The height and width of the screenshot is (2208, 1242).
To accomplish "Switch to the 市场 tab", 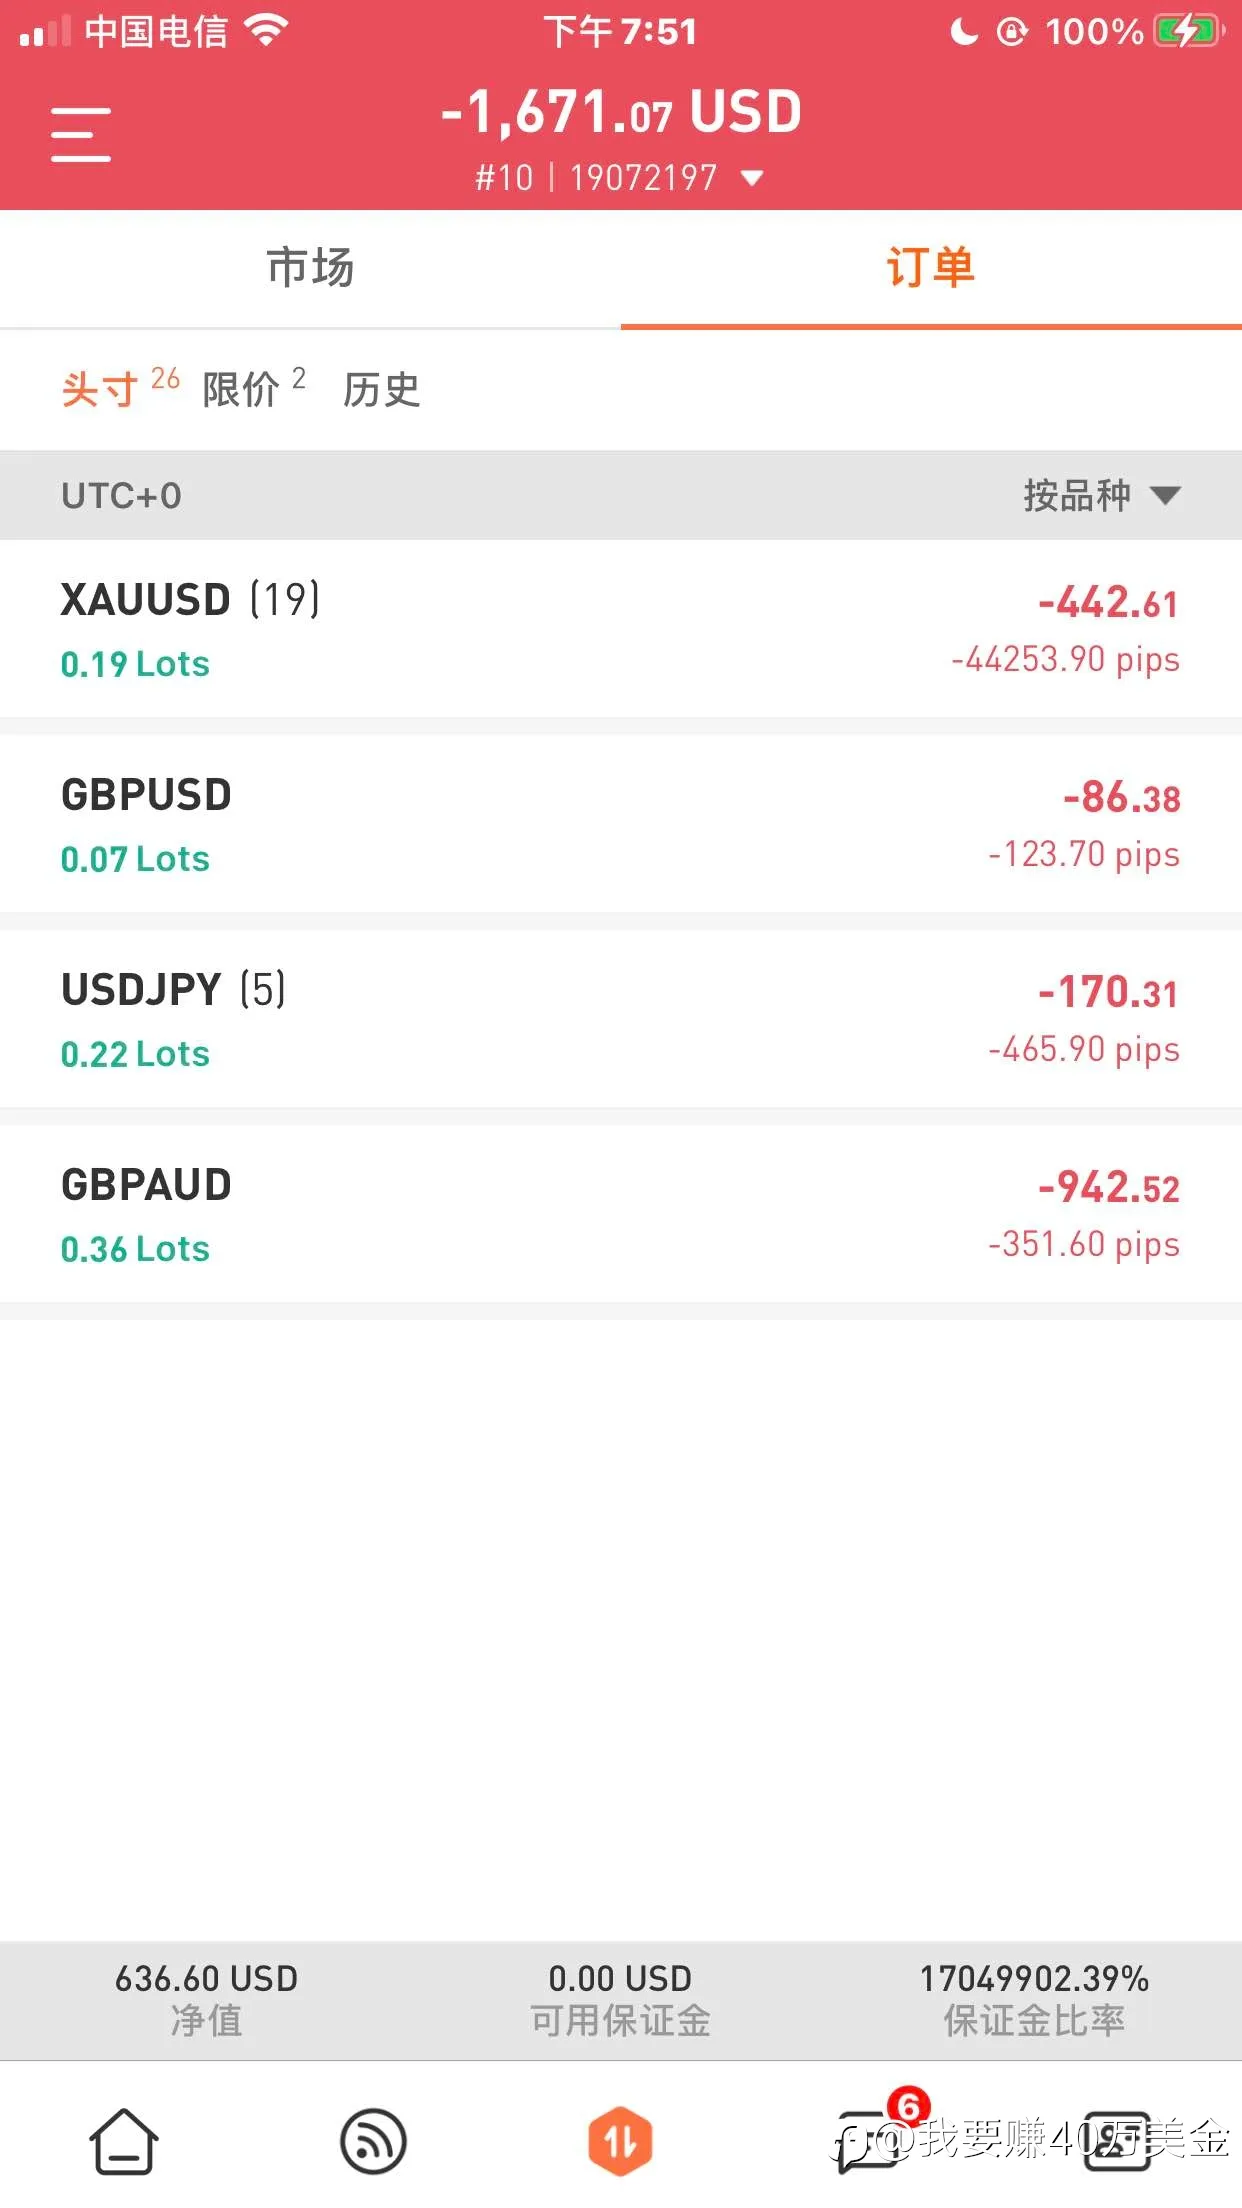I will pos(310,268).
